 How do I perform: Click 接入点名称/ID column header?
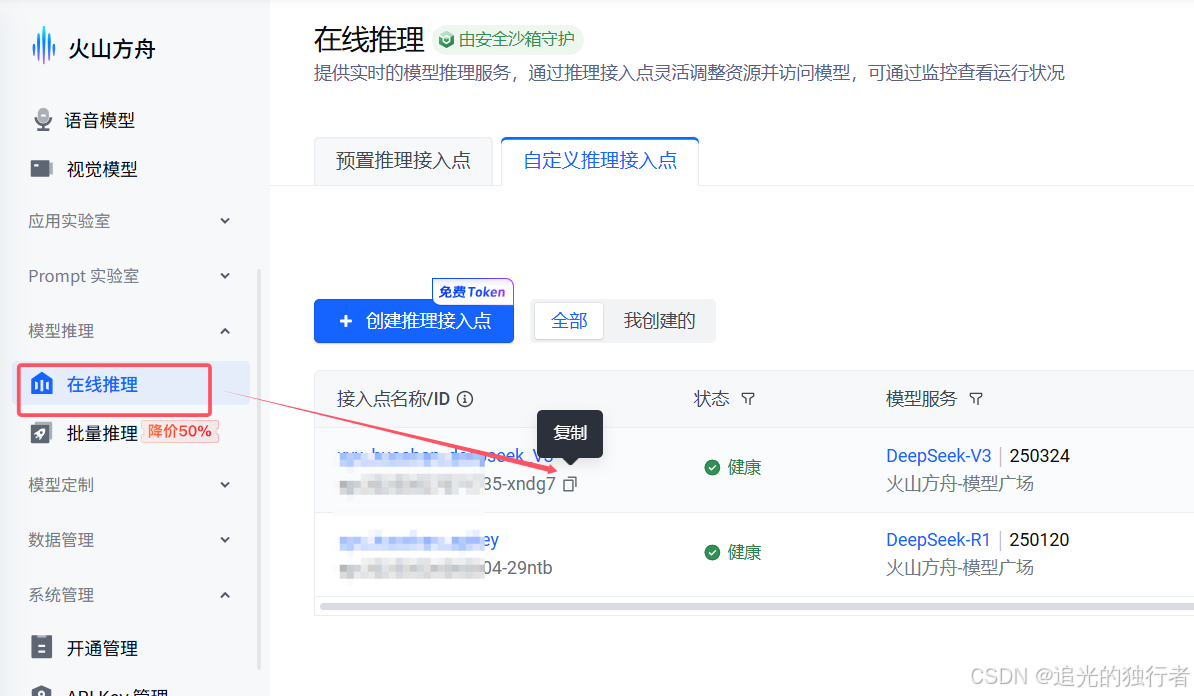[393, 399]
